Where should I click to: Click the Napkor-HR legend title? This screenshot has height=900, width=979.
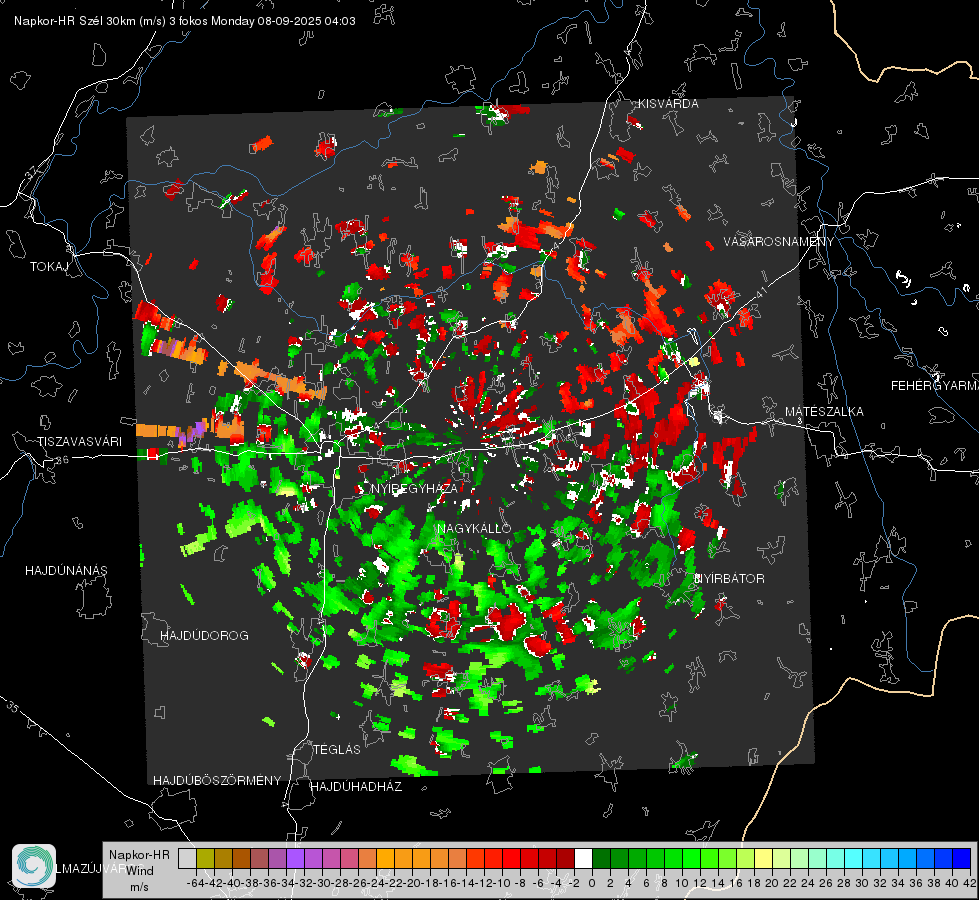139,855
